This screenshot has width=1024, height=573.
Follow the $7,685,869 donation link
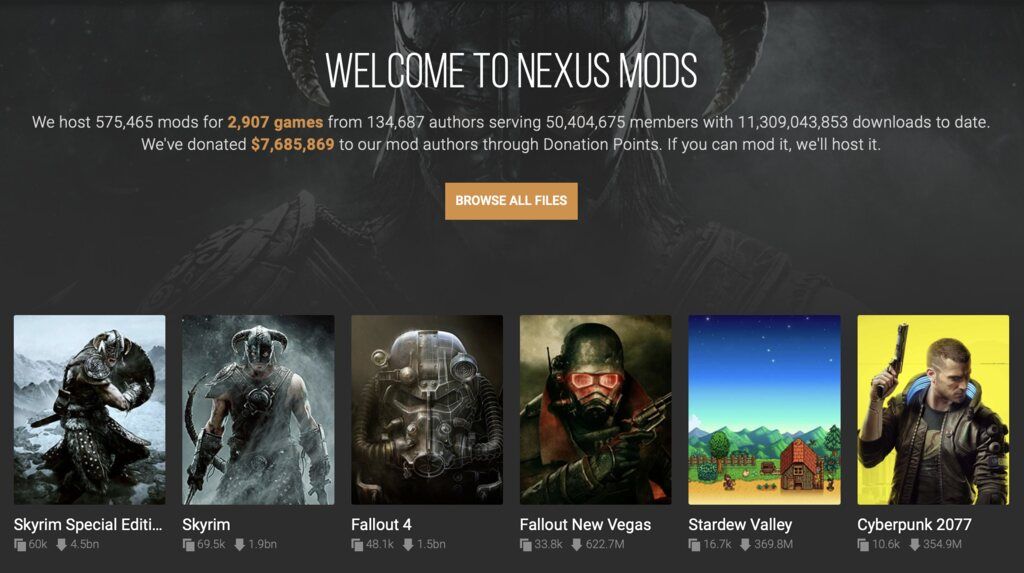point(293,144)
